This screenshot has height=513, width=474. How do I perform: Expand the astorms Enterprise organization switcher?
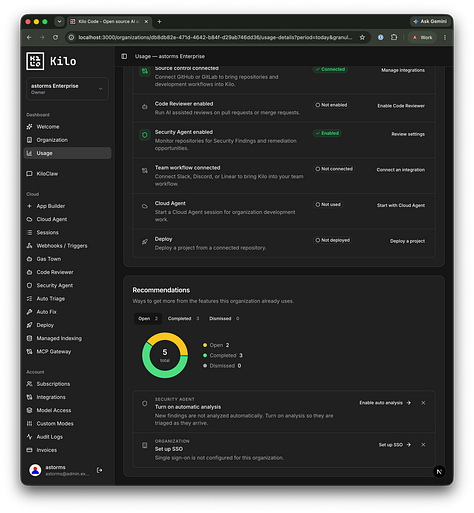(67, 89)
